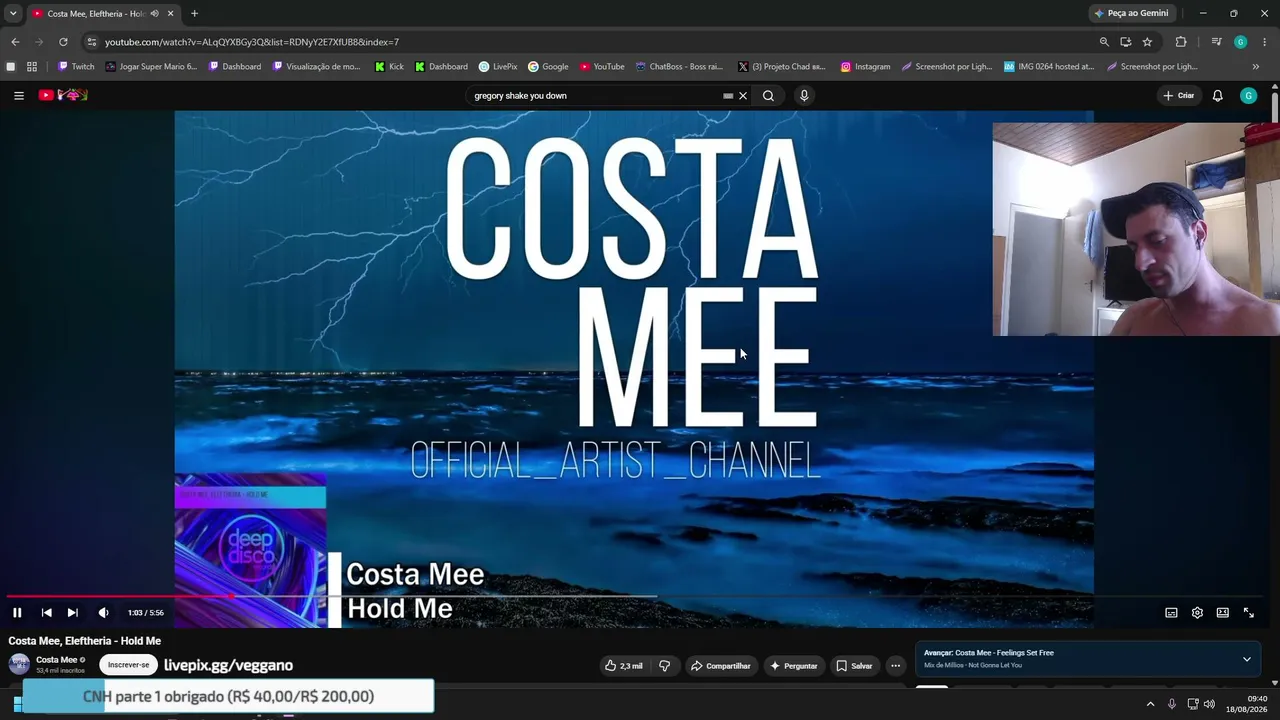Show hidden system tray icons

pyautogui.click(x=1150, y=704)
